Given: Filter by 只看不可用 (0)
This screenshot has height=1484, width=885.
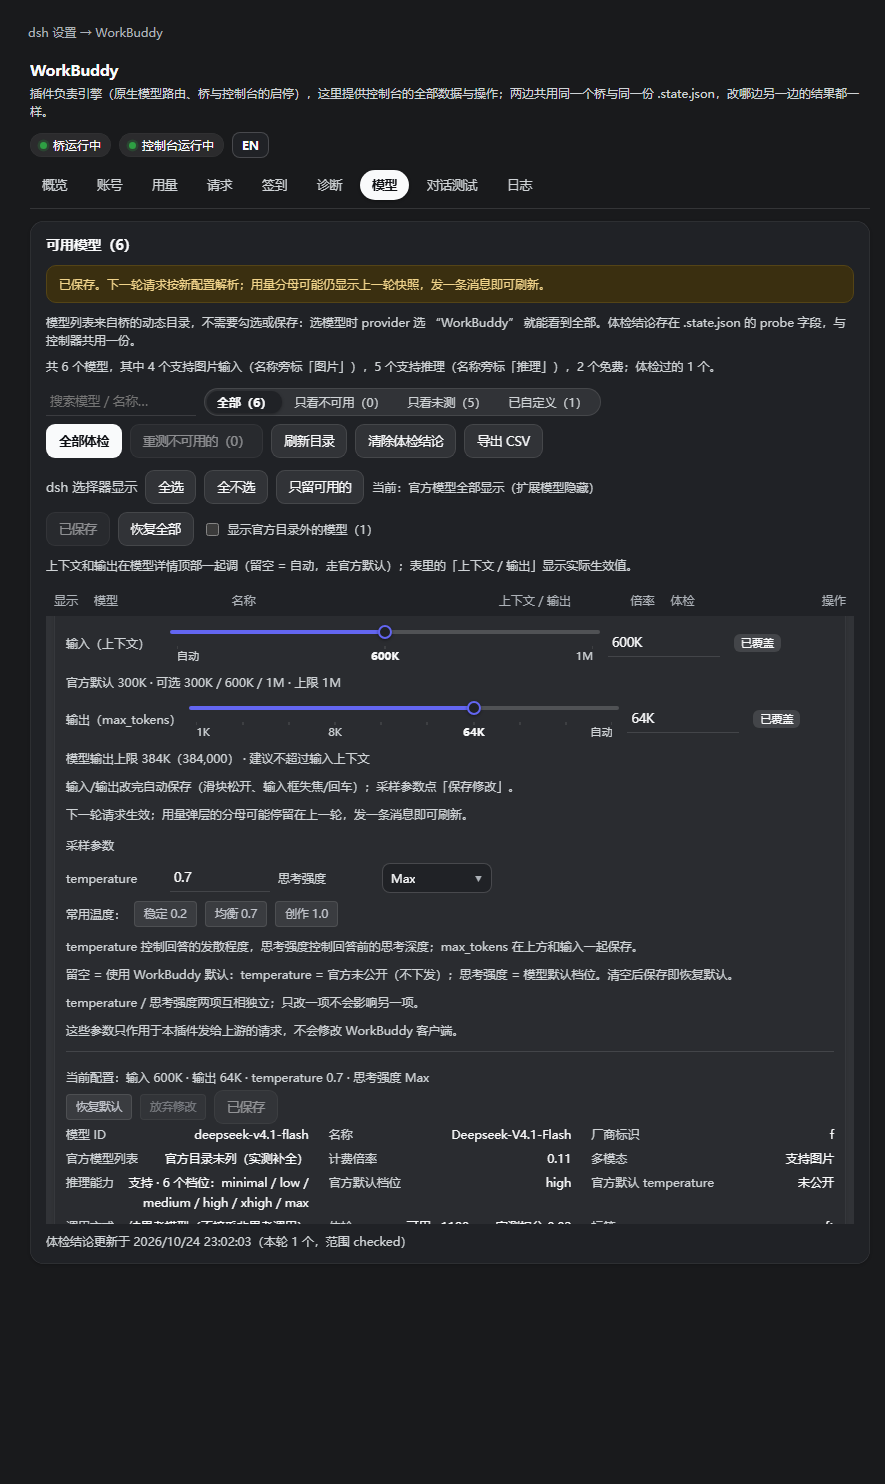Looking at the screenshot, I should click(x=337, y=402).
